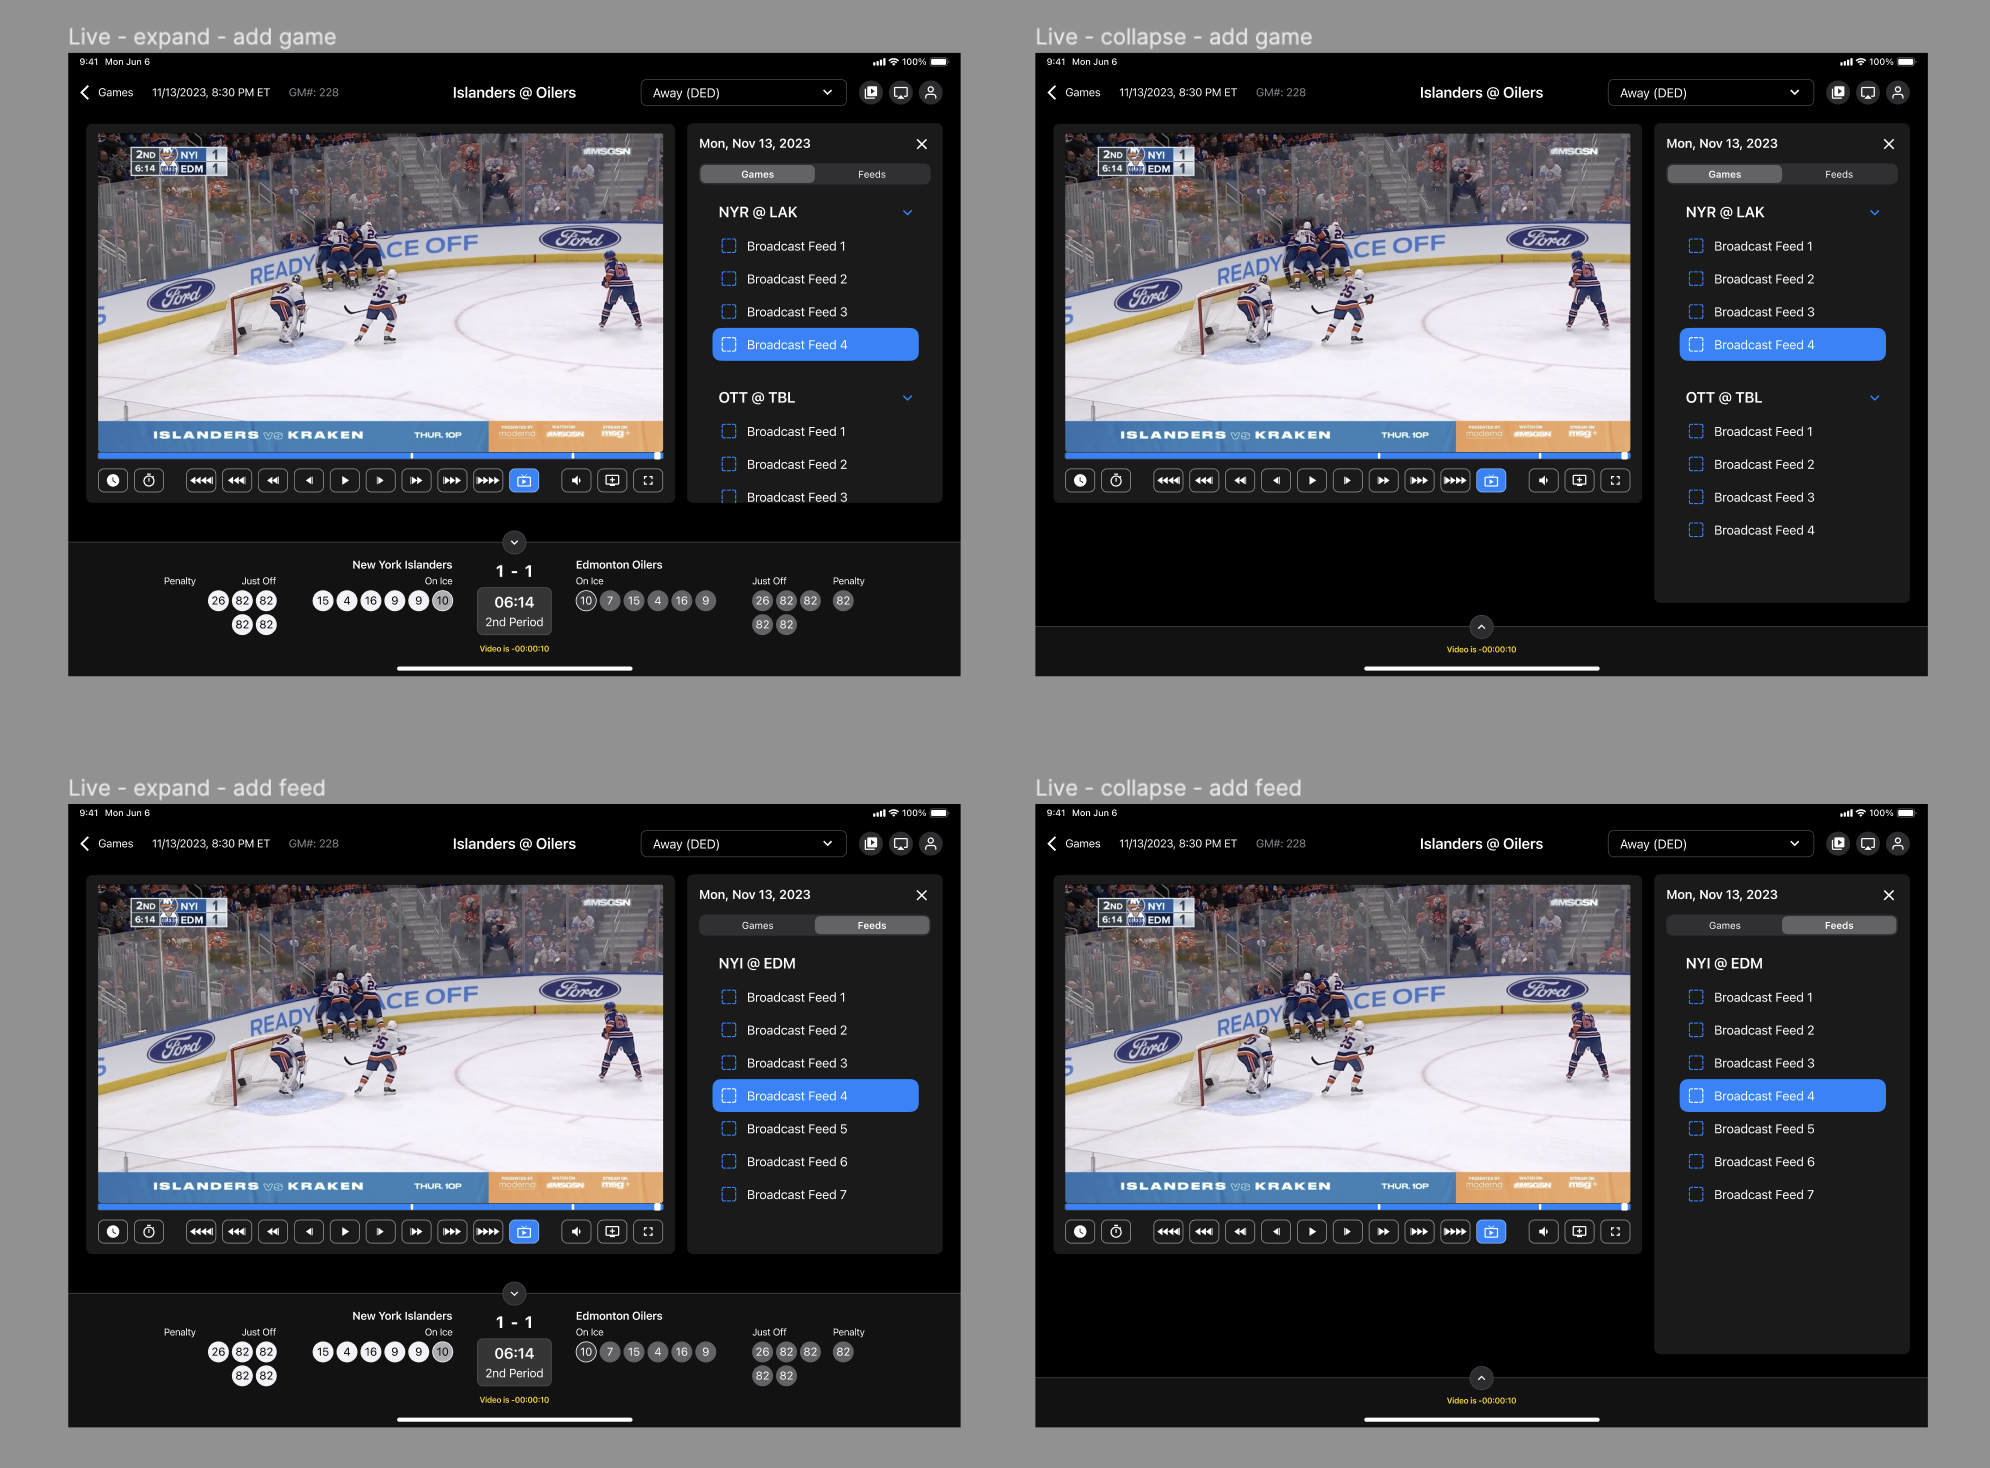
Task: Mute the volume in the bottom-left add-feed mockup
Action: [576, 1232]
